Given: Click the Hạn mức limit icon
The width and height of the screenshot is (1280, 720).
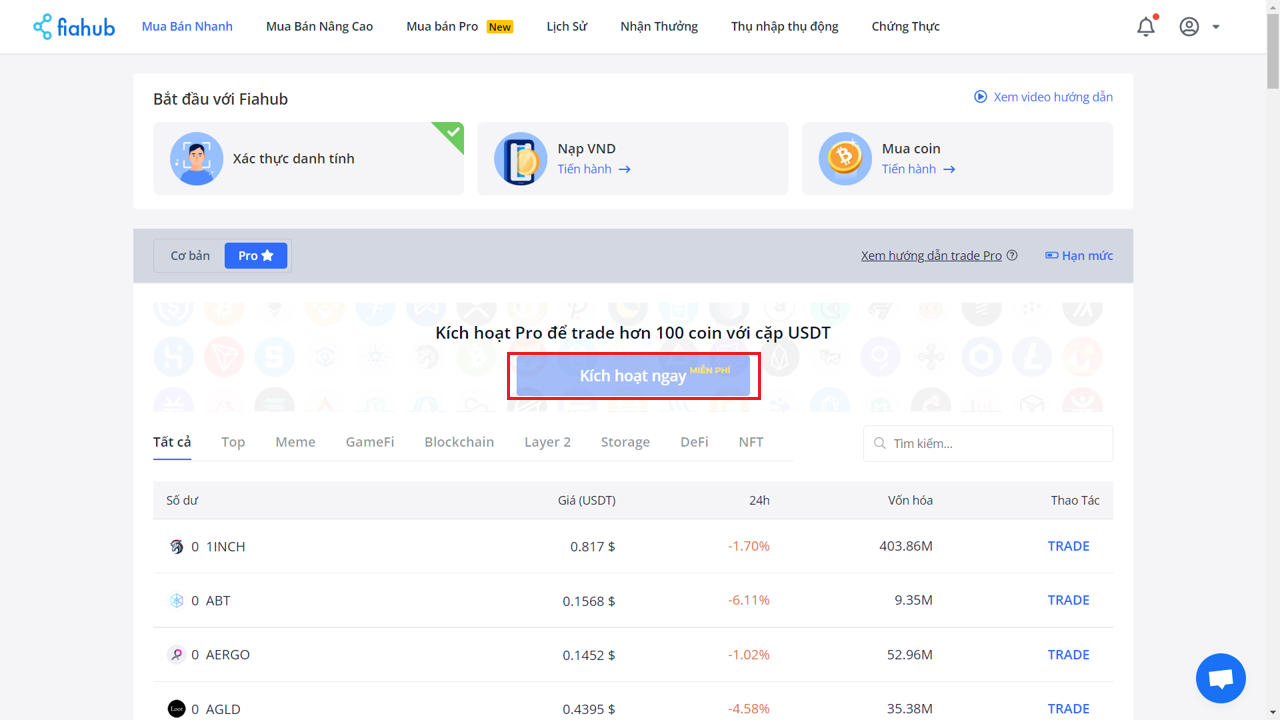Looking at the screenshot, I should 1051,255.
